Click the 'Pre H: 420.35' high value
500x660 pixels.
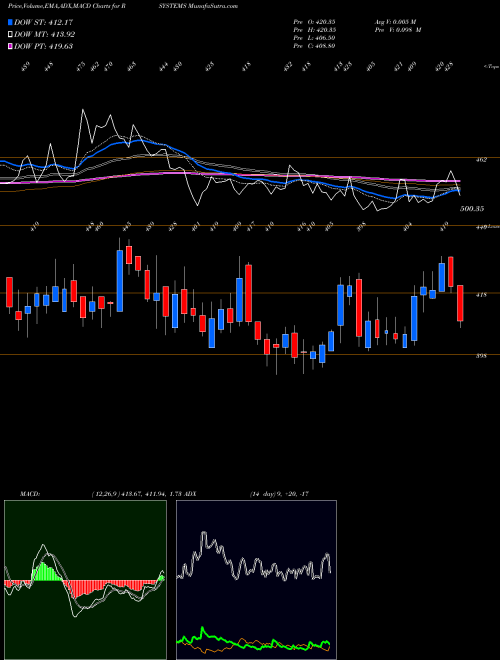(x=314, y=30)
